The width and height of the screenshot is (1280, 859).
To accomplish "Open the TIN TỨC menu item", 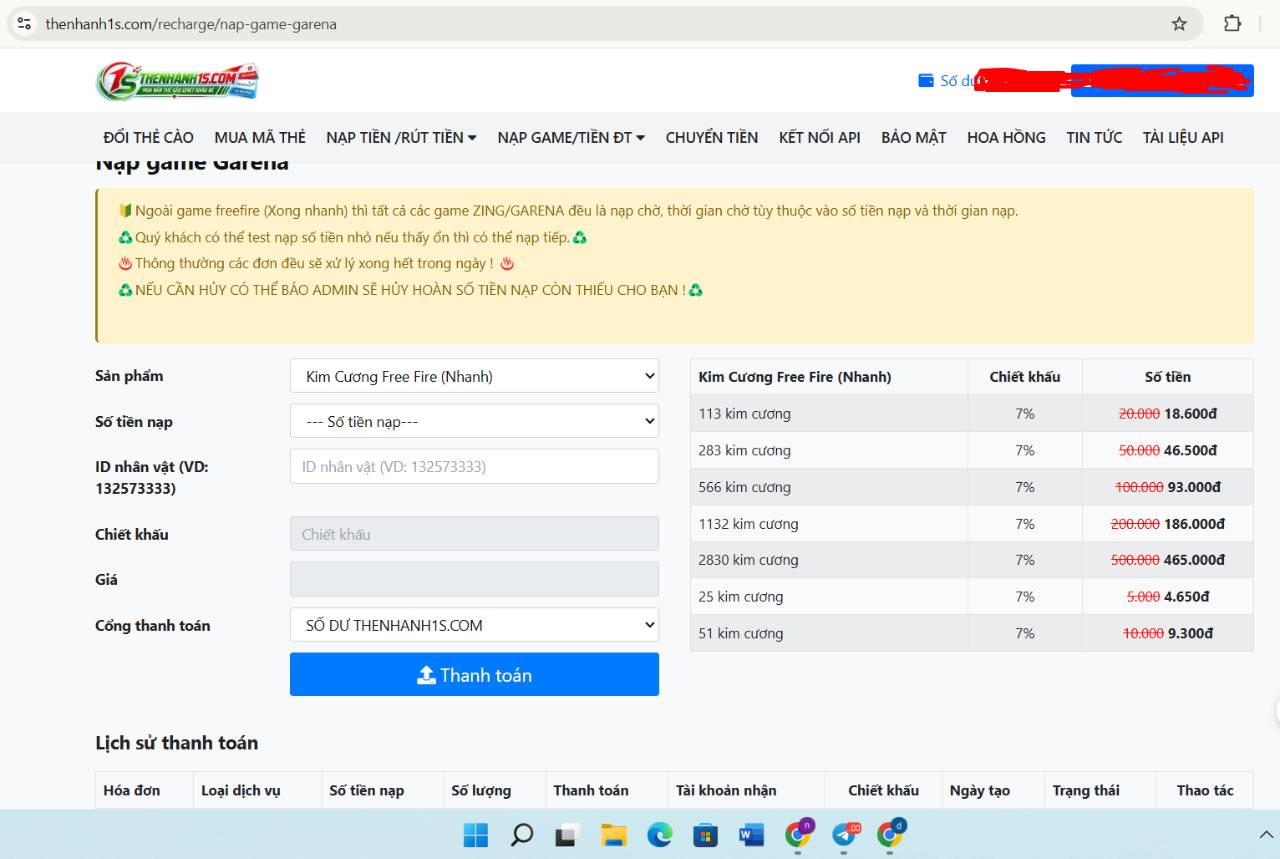I will [1094, 138].
